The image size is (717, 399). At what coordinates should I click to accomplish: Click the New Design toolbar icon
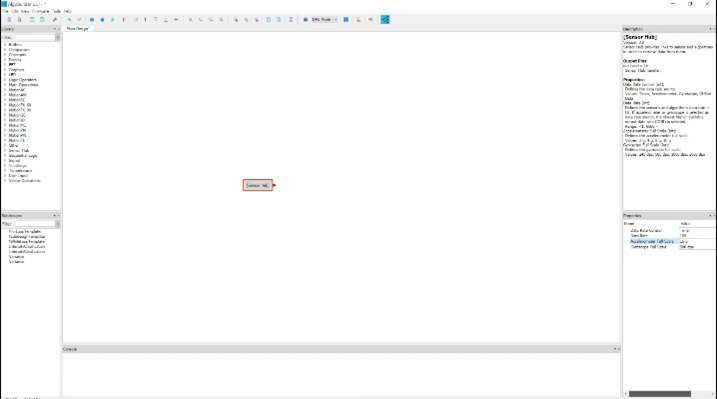[9, 20]
